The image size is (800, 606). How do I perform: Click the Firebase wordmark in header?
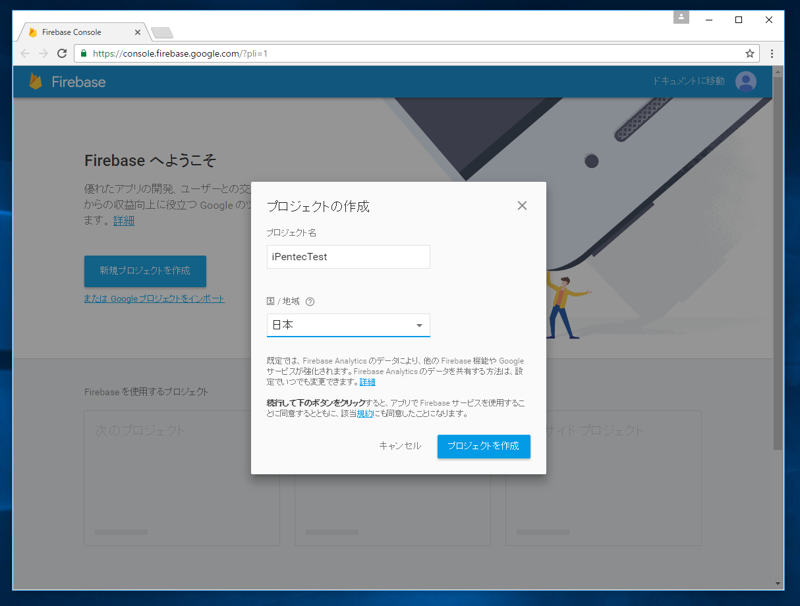(x=79, y=82)
